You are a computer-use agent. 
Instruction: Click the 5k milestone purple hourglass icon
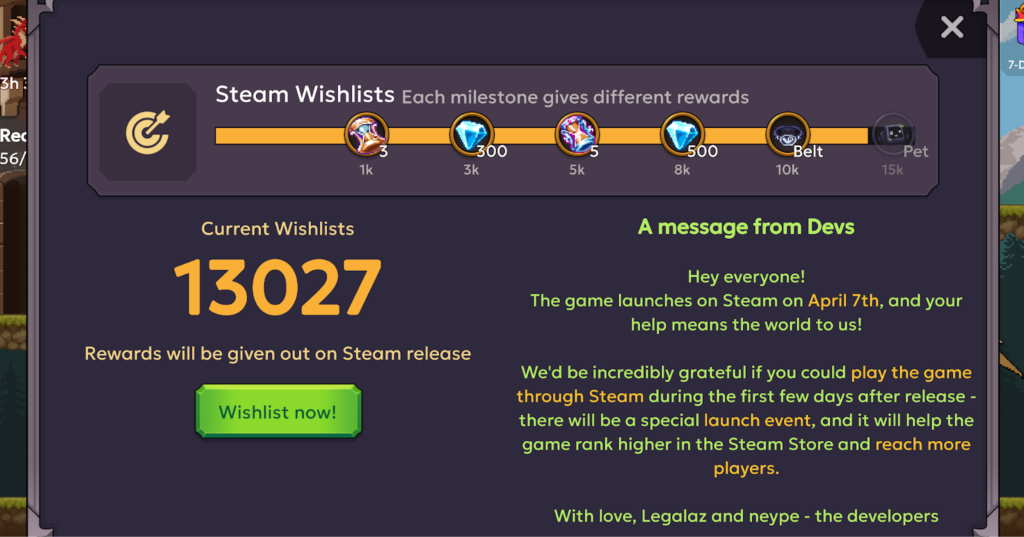pyautogui.click(x=577, y=135)
